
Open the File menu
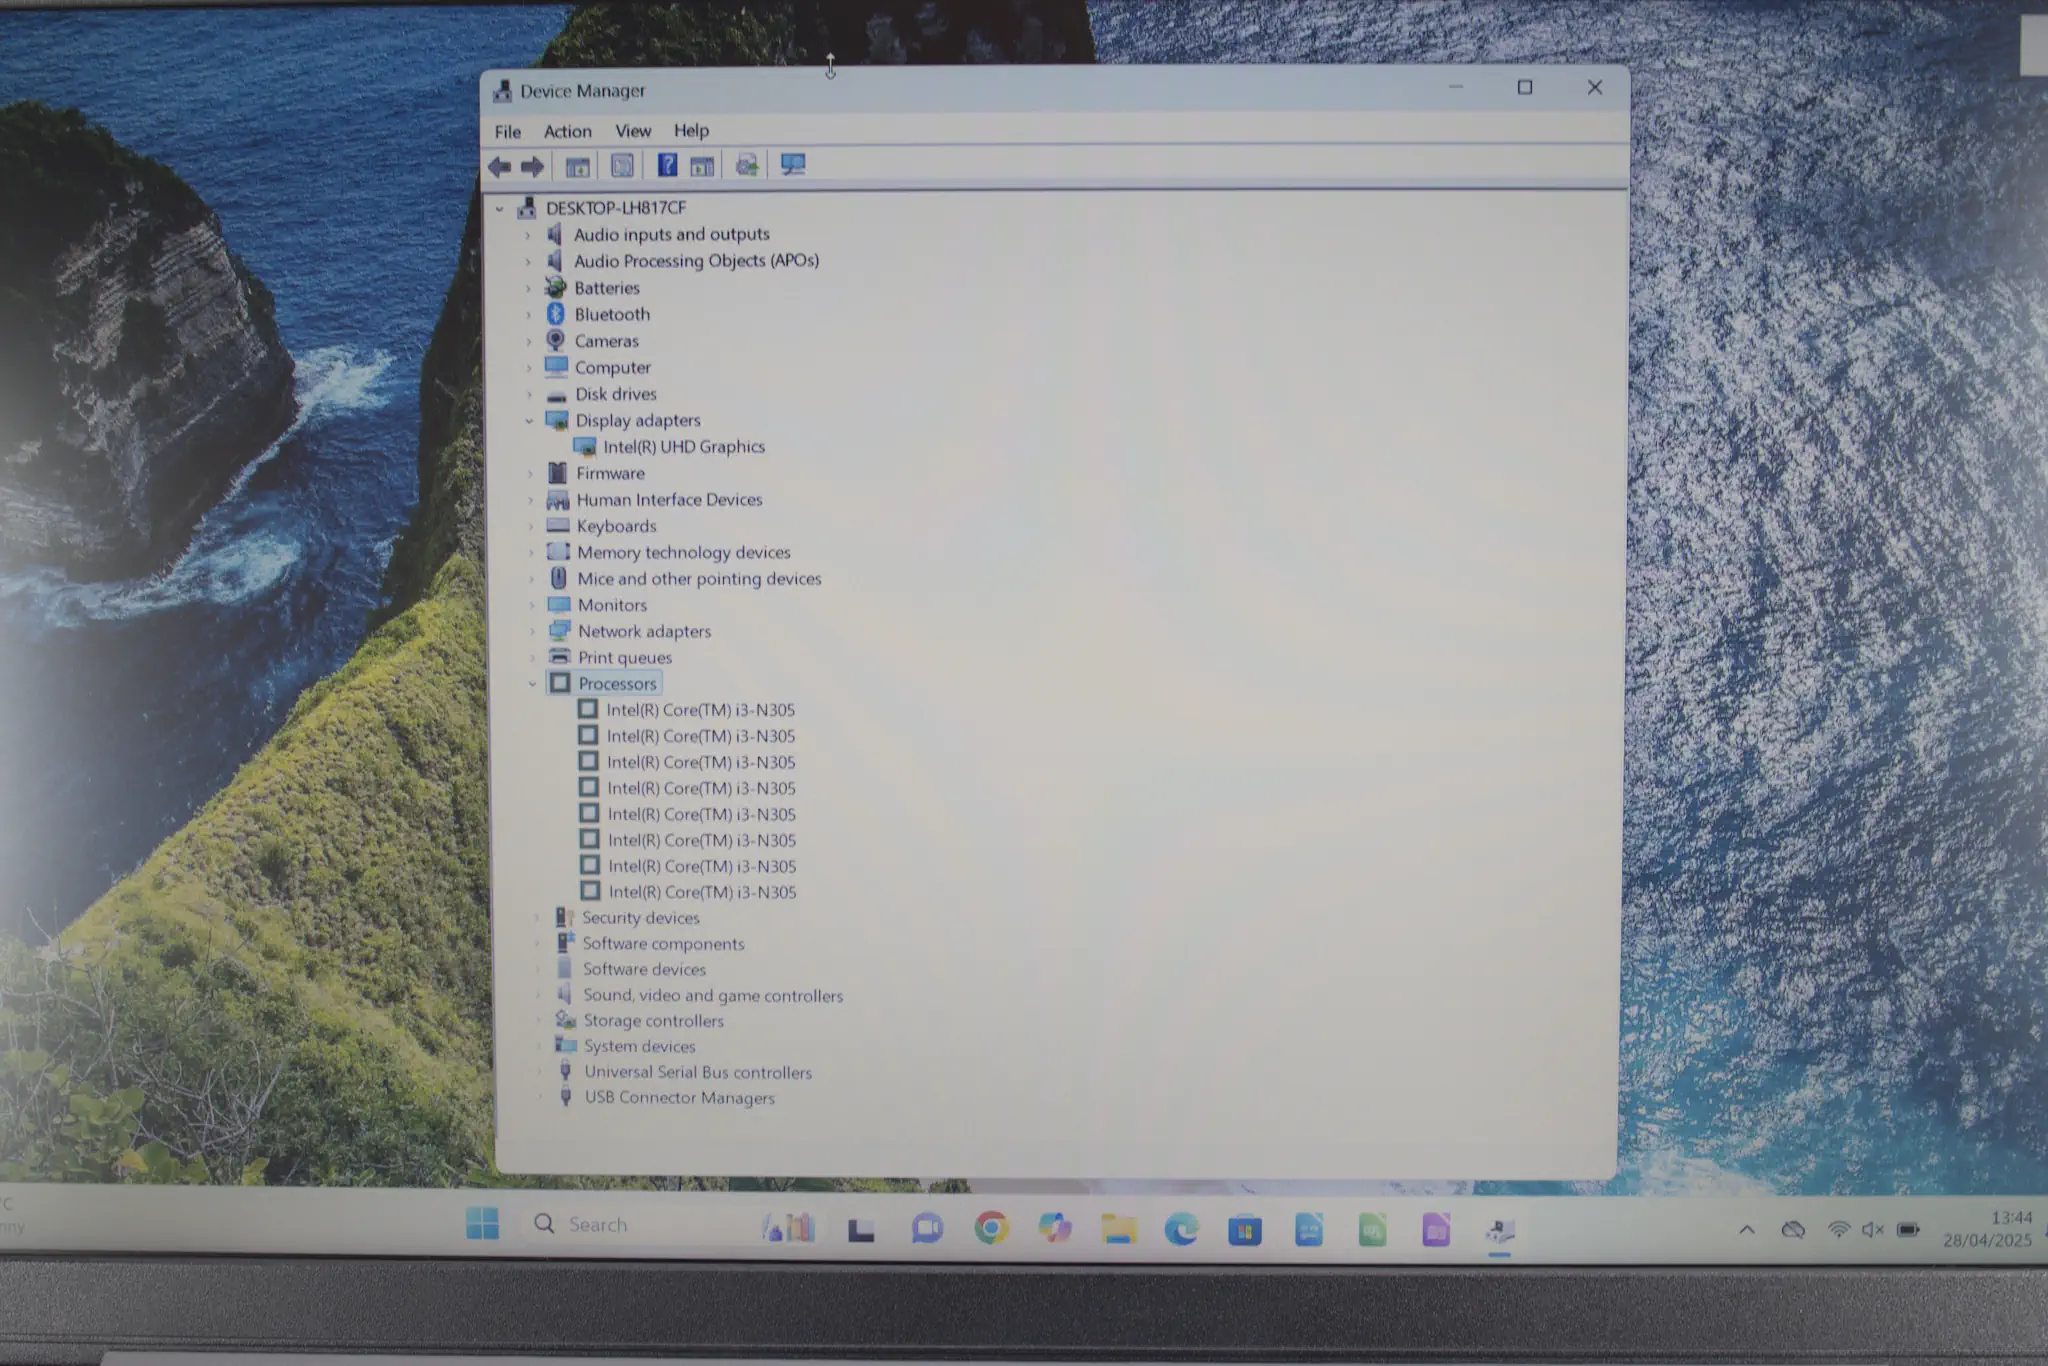[508, 131]
